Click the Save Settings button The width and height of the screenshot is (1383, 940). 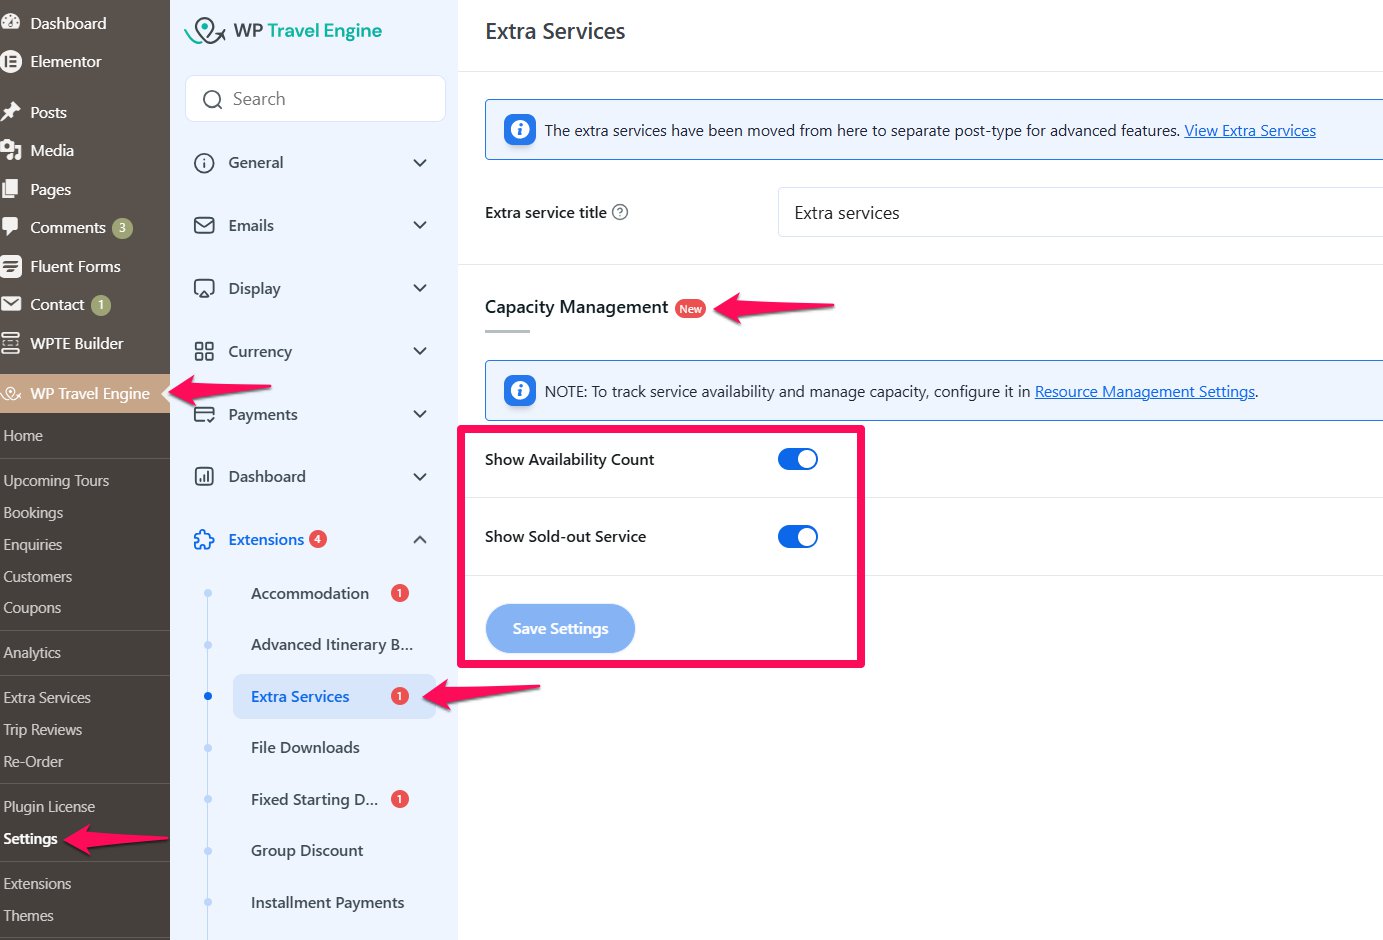(560, 628)
